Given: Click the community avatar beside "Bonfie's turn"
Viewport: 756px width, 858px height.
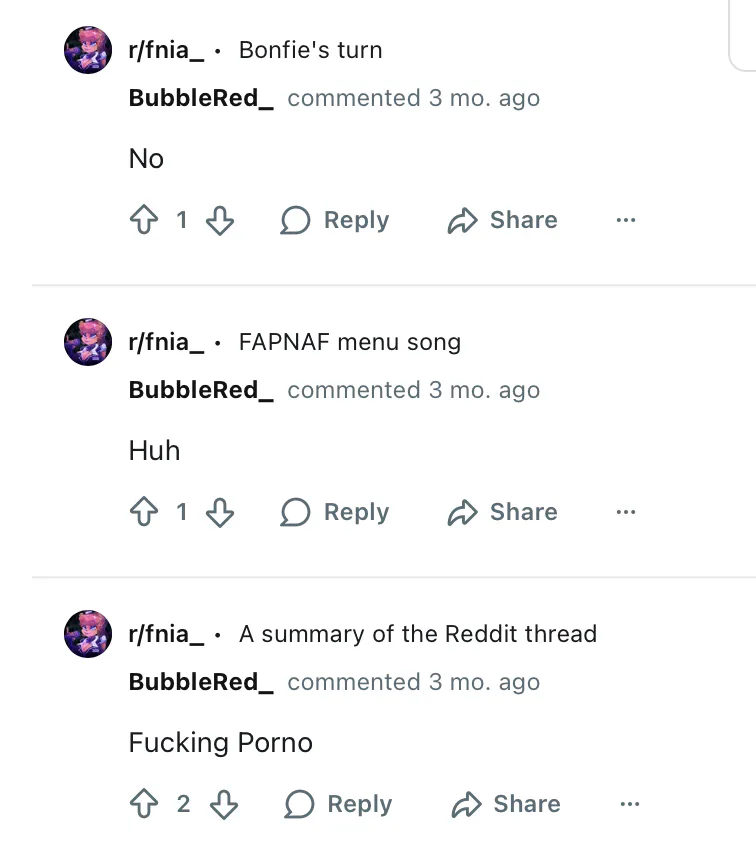Looking at the screenshot, I should tap(88, 50).
